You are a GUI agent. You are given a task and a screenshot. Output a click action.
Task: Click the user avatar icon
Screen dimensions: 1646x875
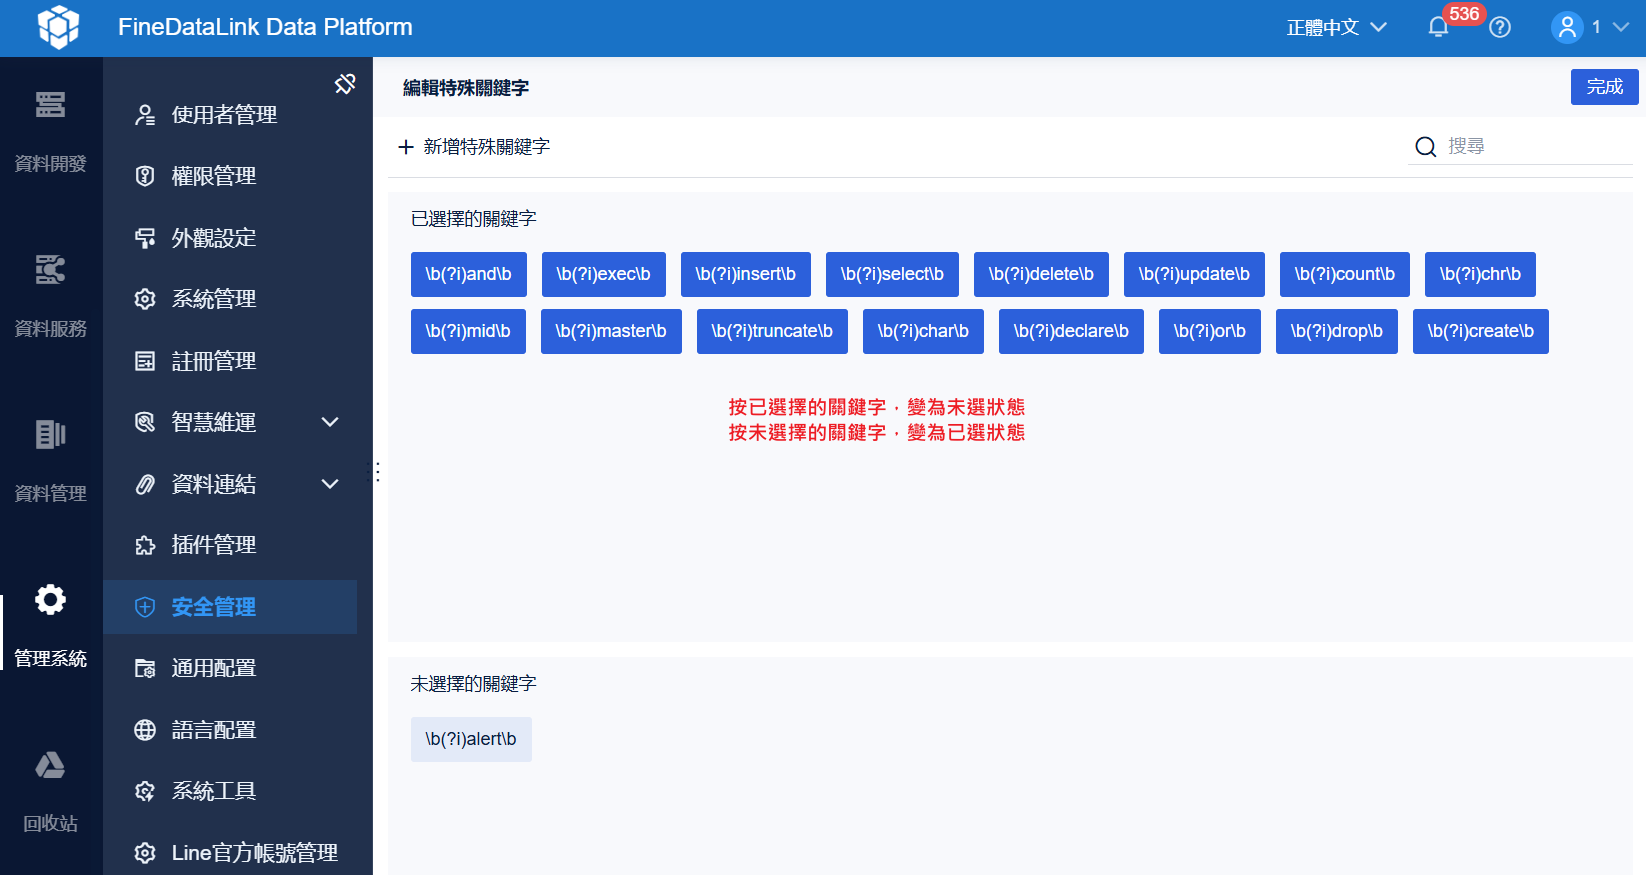pyautogui.click(x=1567, y=27)
